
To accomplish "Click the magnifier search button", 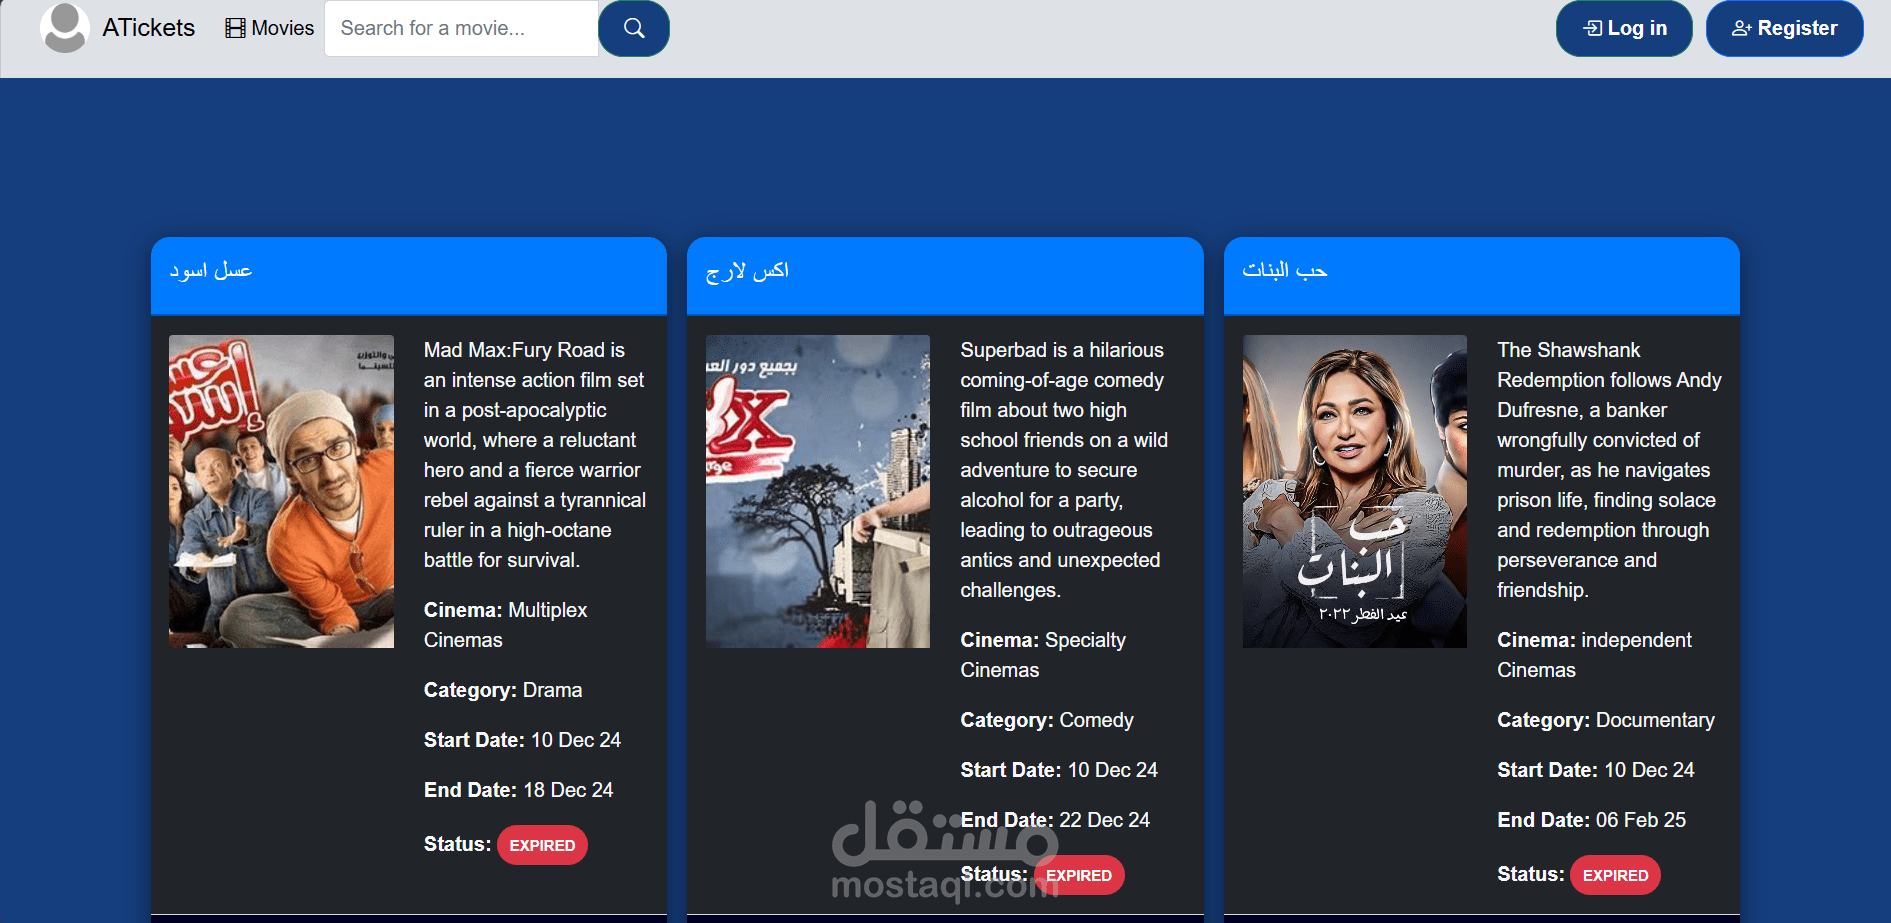I will point(634,28).
